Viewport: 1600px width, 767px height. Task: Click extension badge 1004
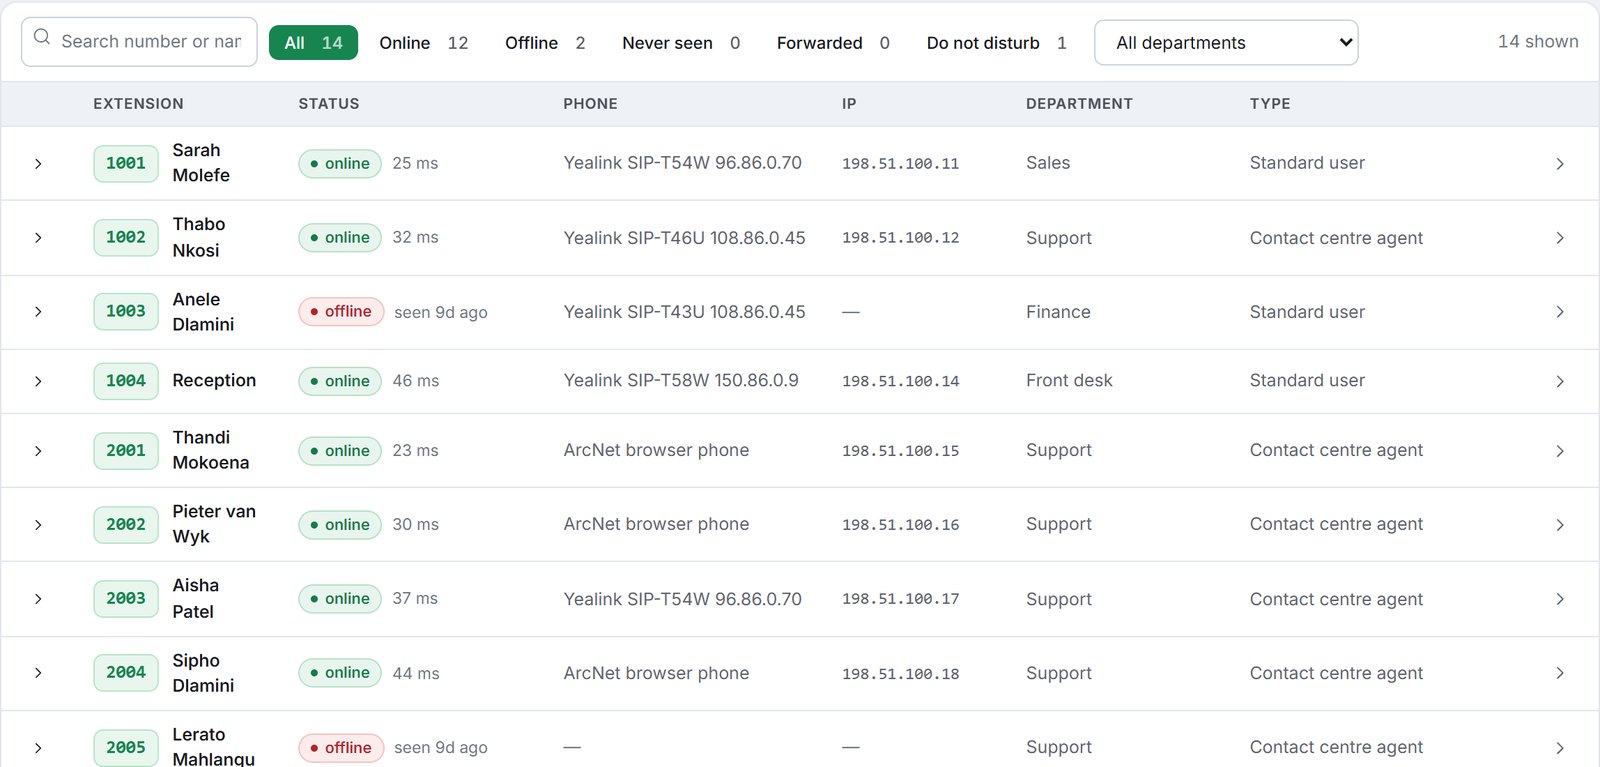[x=126, y=381]
